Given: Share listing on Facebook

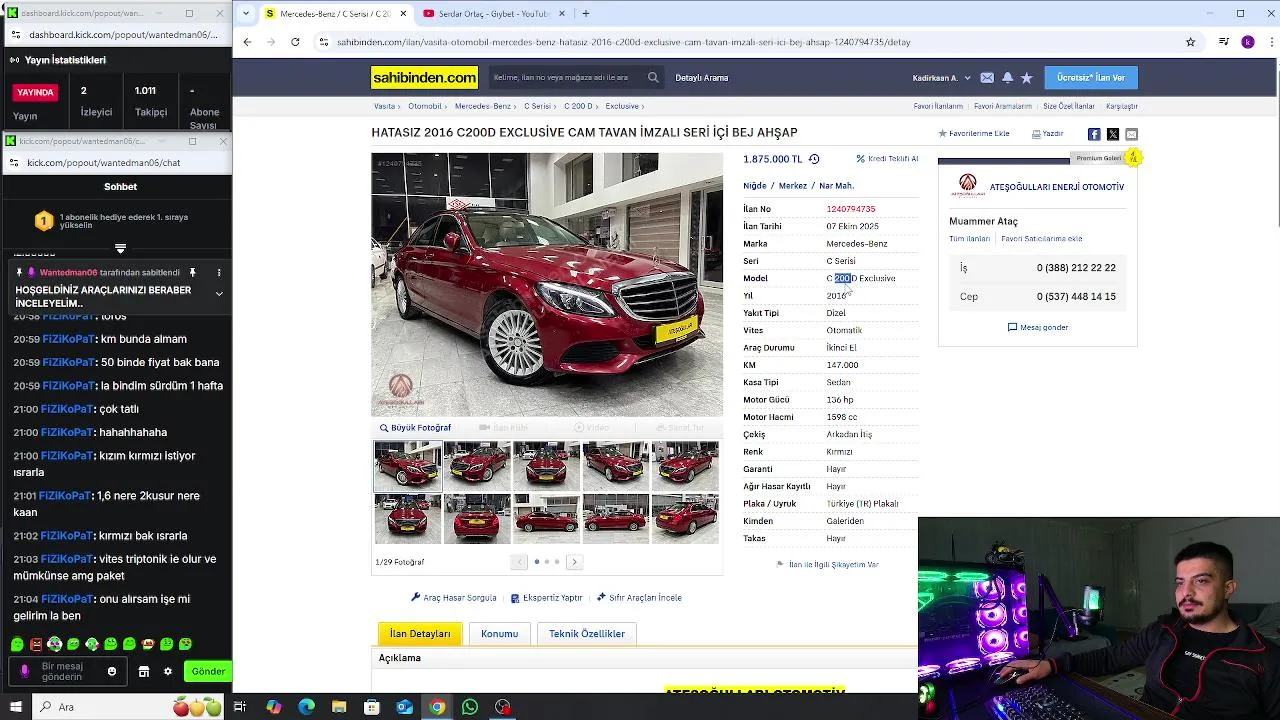Looking at the screenshot, I should click(x=1094, y=134).
